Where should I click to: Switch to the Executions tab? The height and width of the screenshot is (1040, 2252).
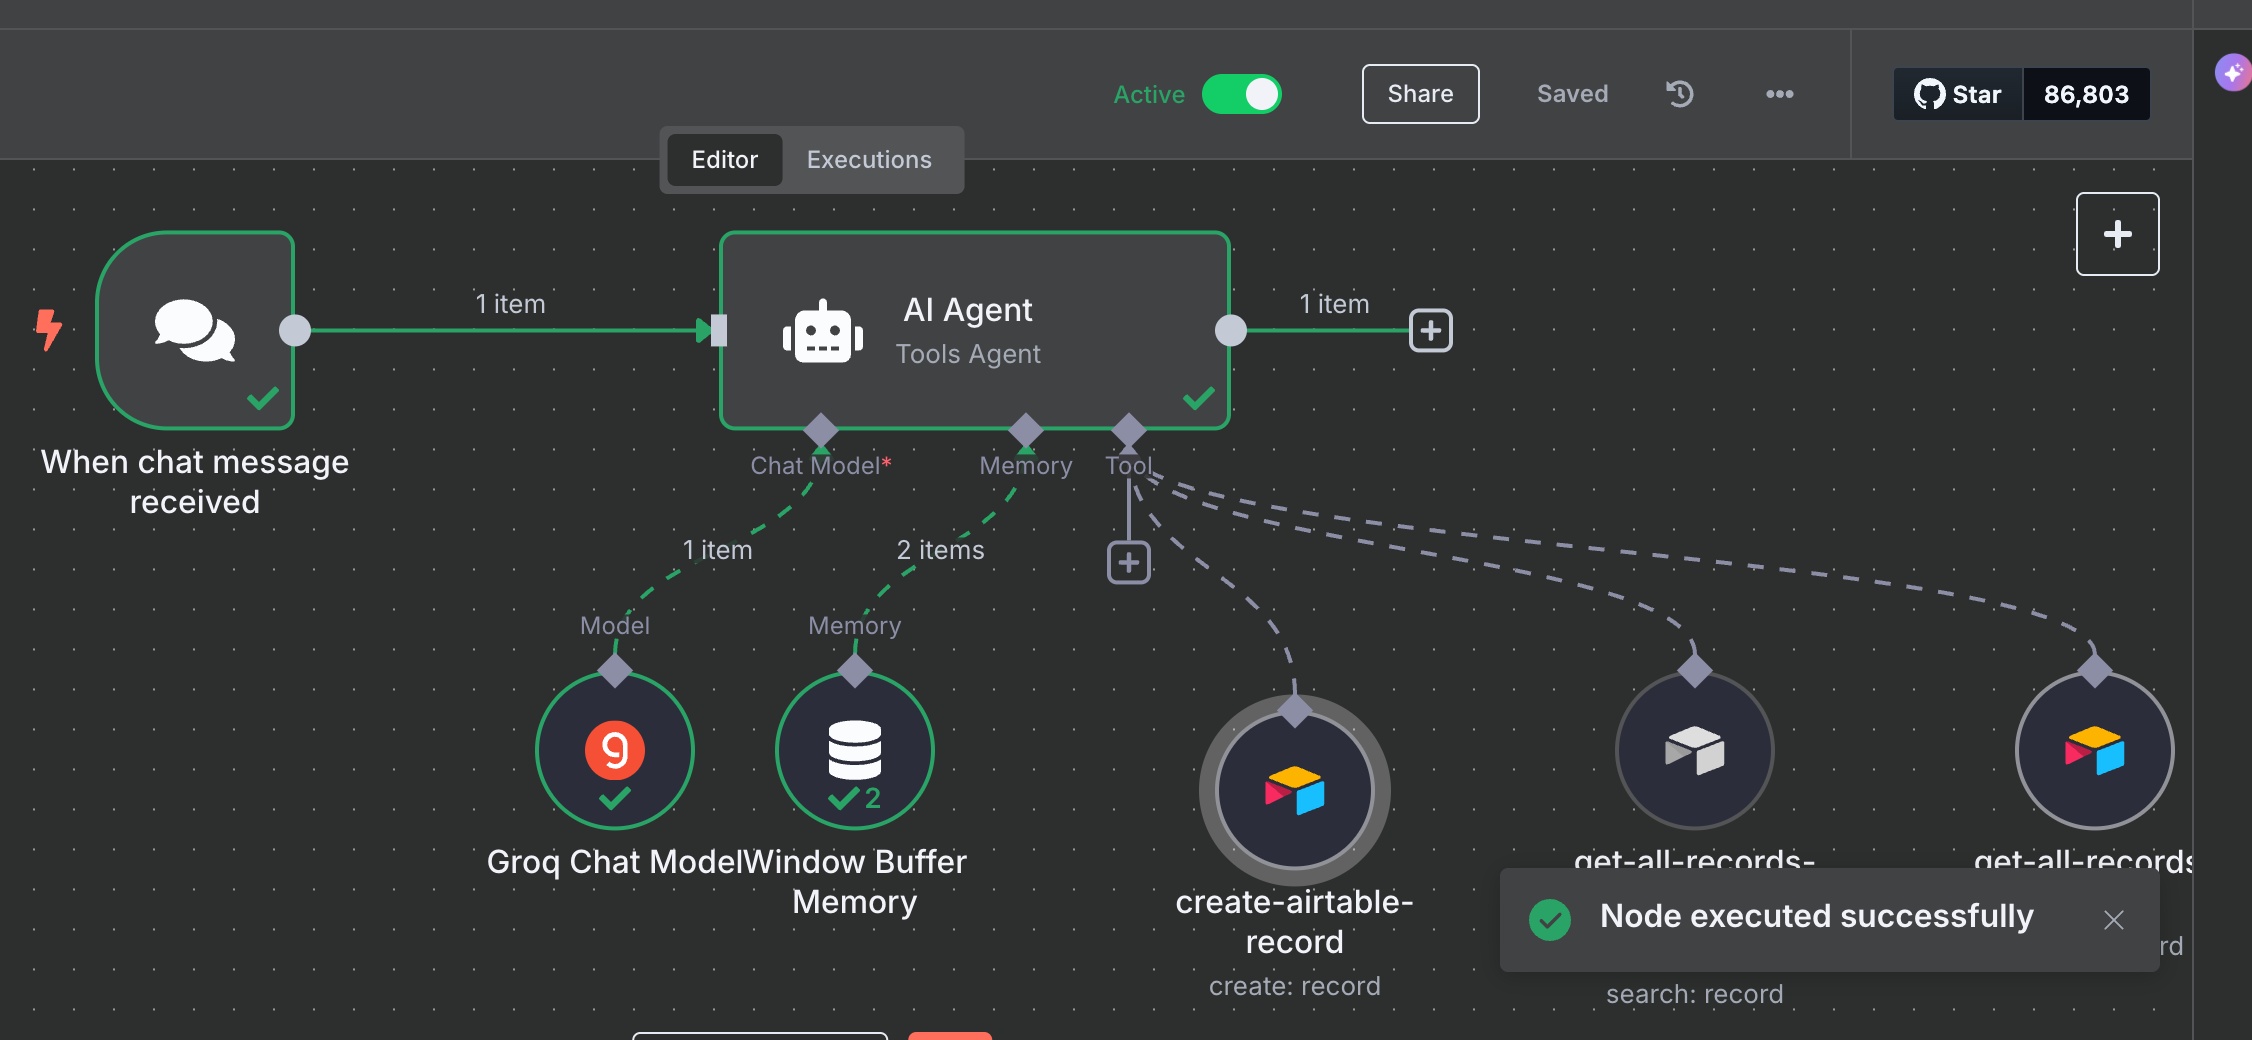[x=868, y=160]
